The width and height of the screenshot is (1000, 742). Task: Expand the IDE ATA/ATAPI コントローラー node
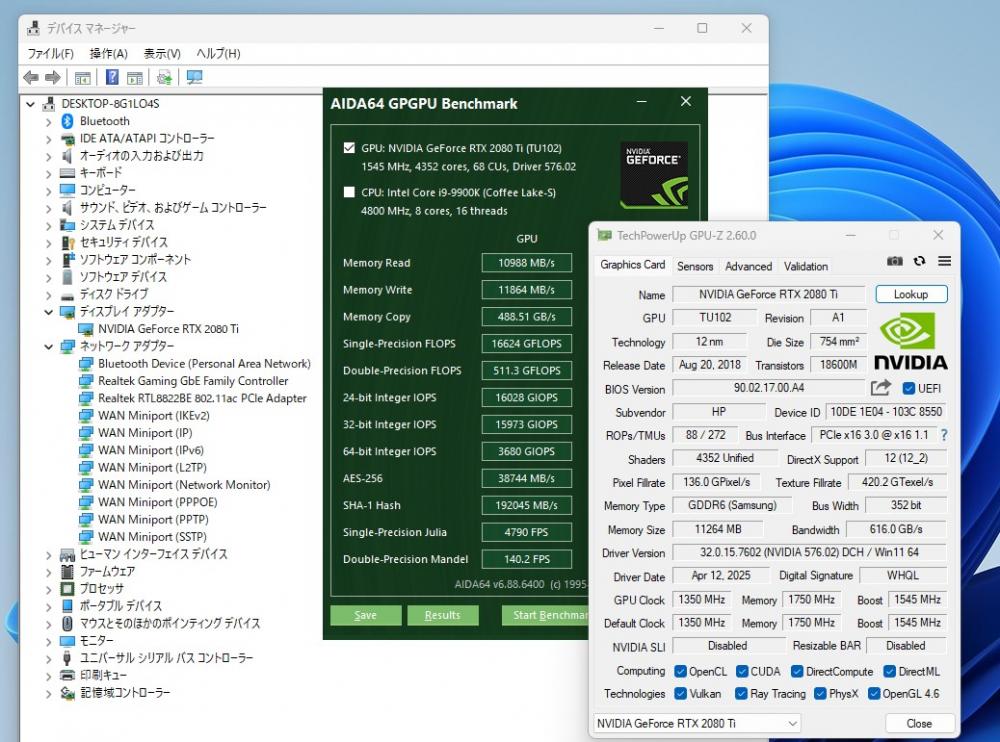tap(48, 138)
